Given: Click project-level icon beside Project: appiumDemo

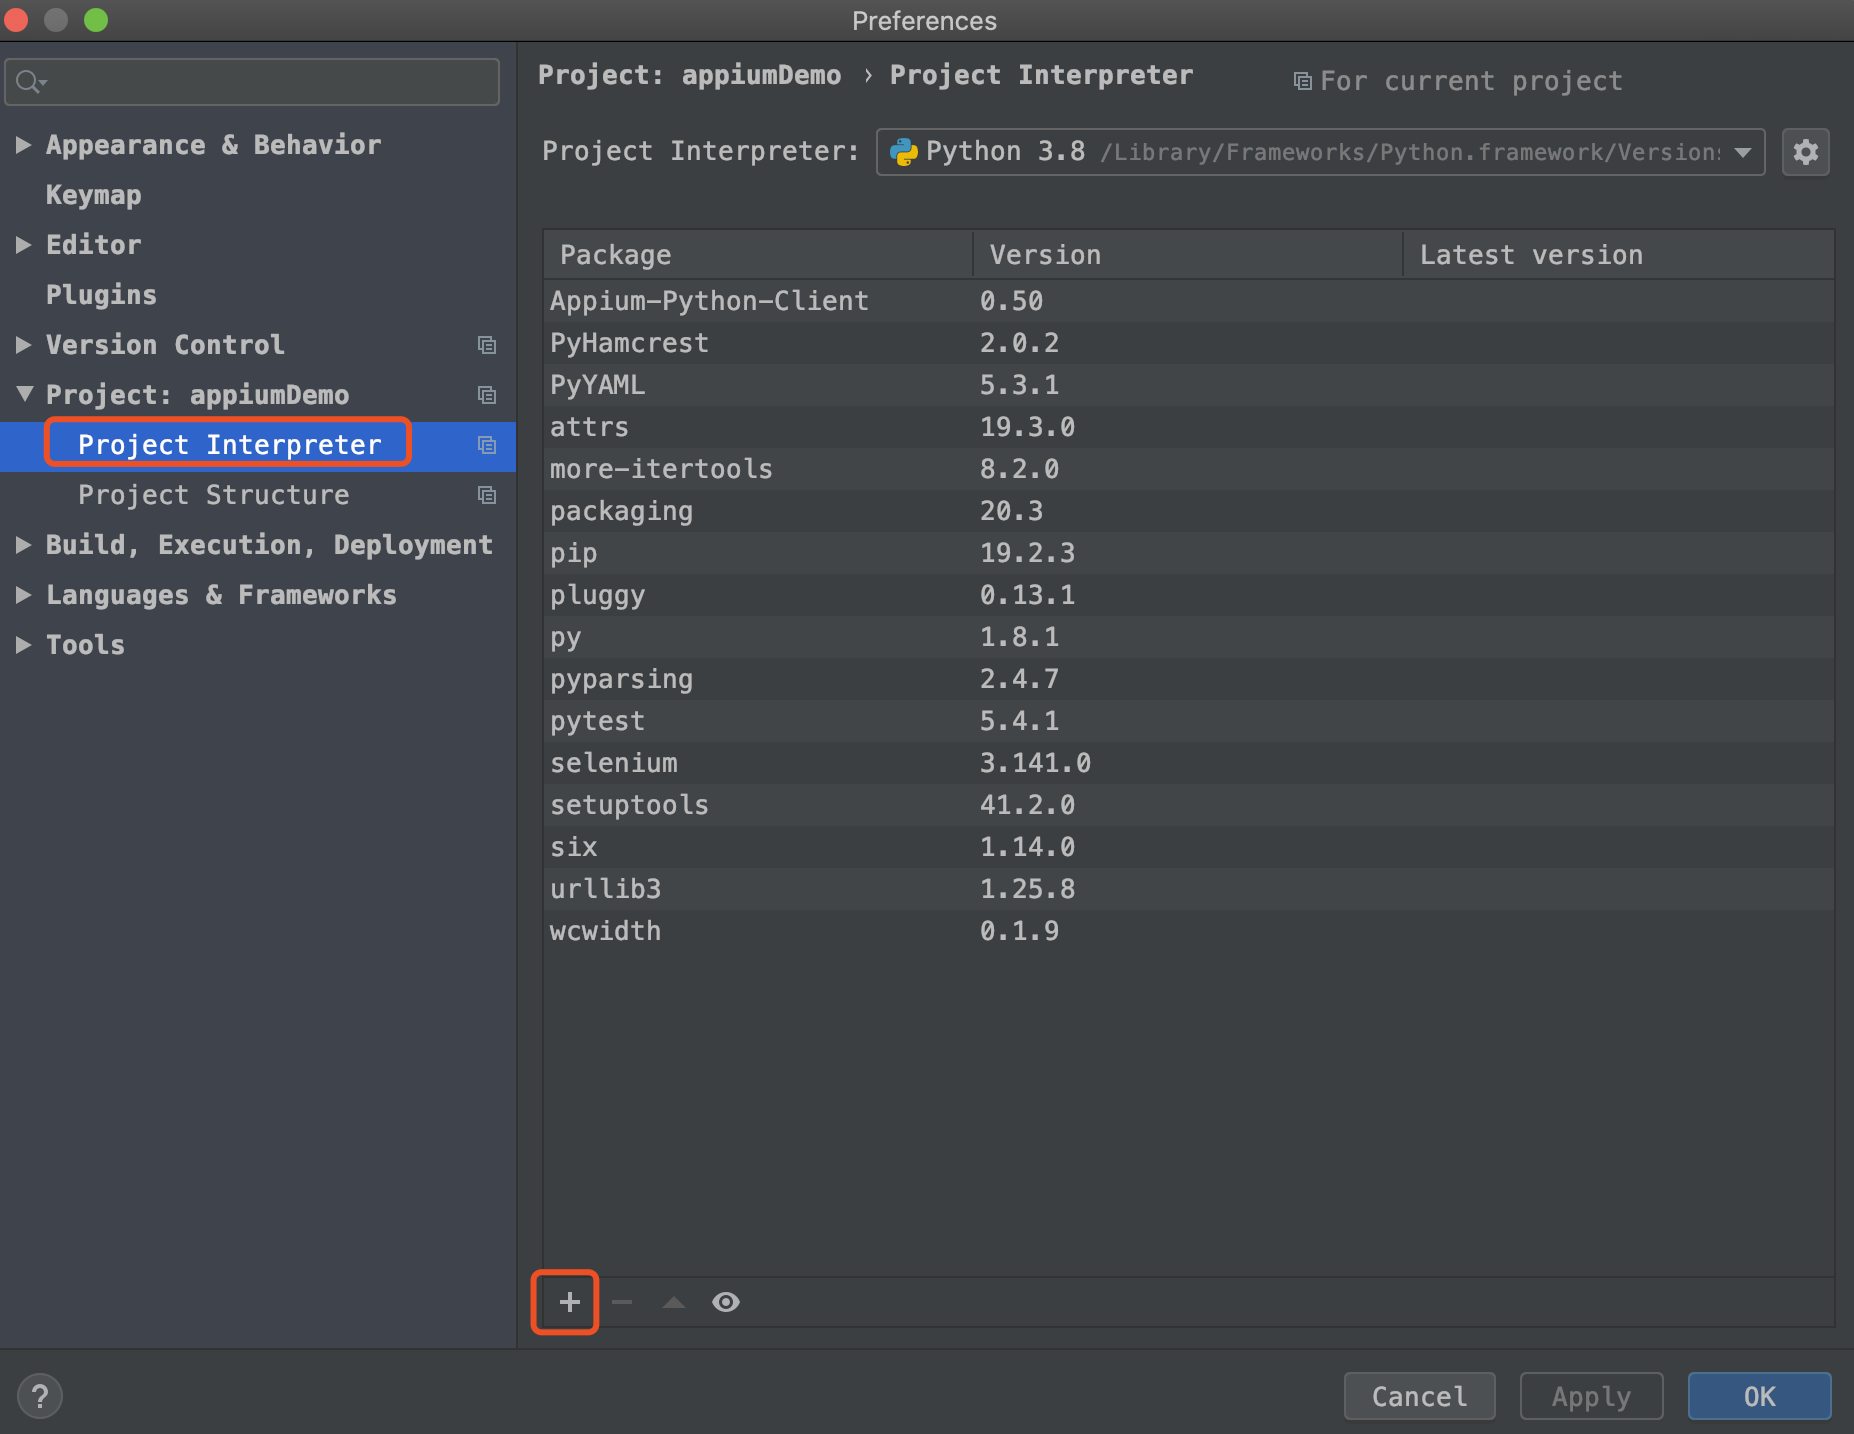Looking at the screenshot, I should tap(487, 395).
